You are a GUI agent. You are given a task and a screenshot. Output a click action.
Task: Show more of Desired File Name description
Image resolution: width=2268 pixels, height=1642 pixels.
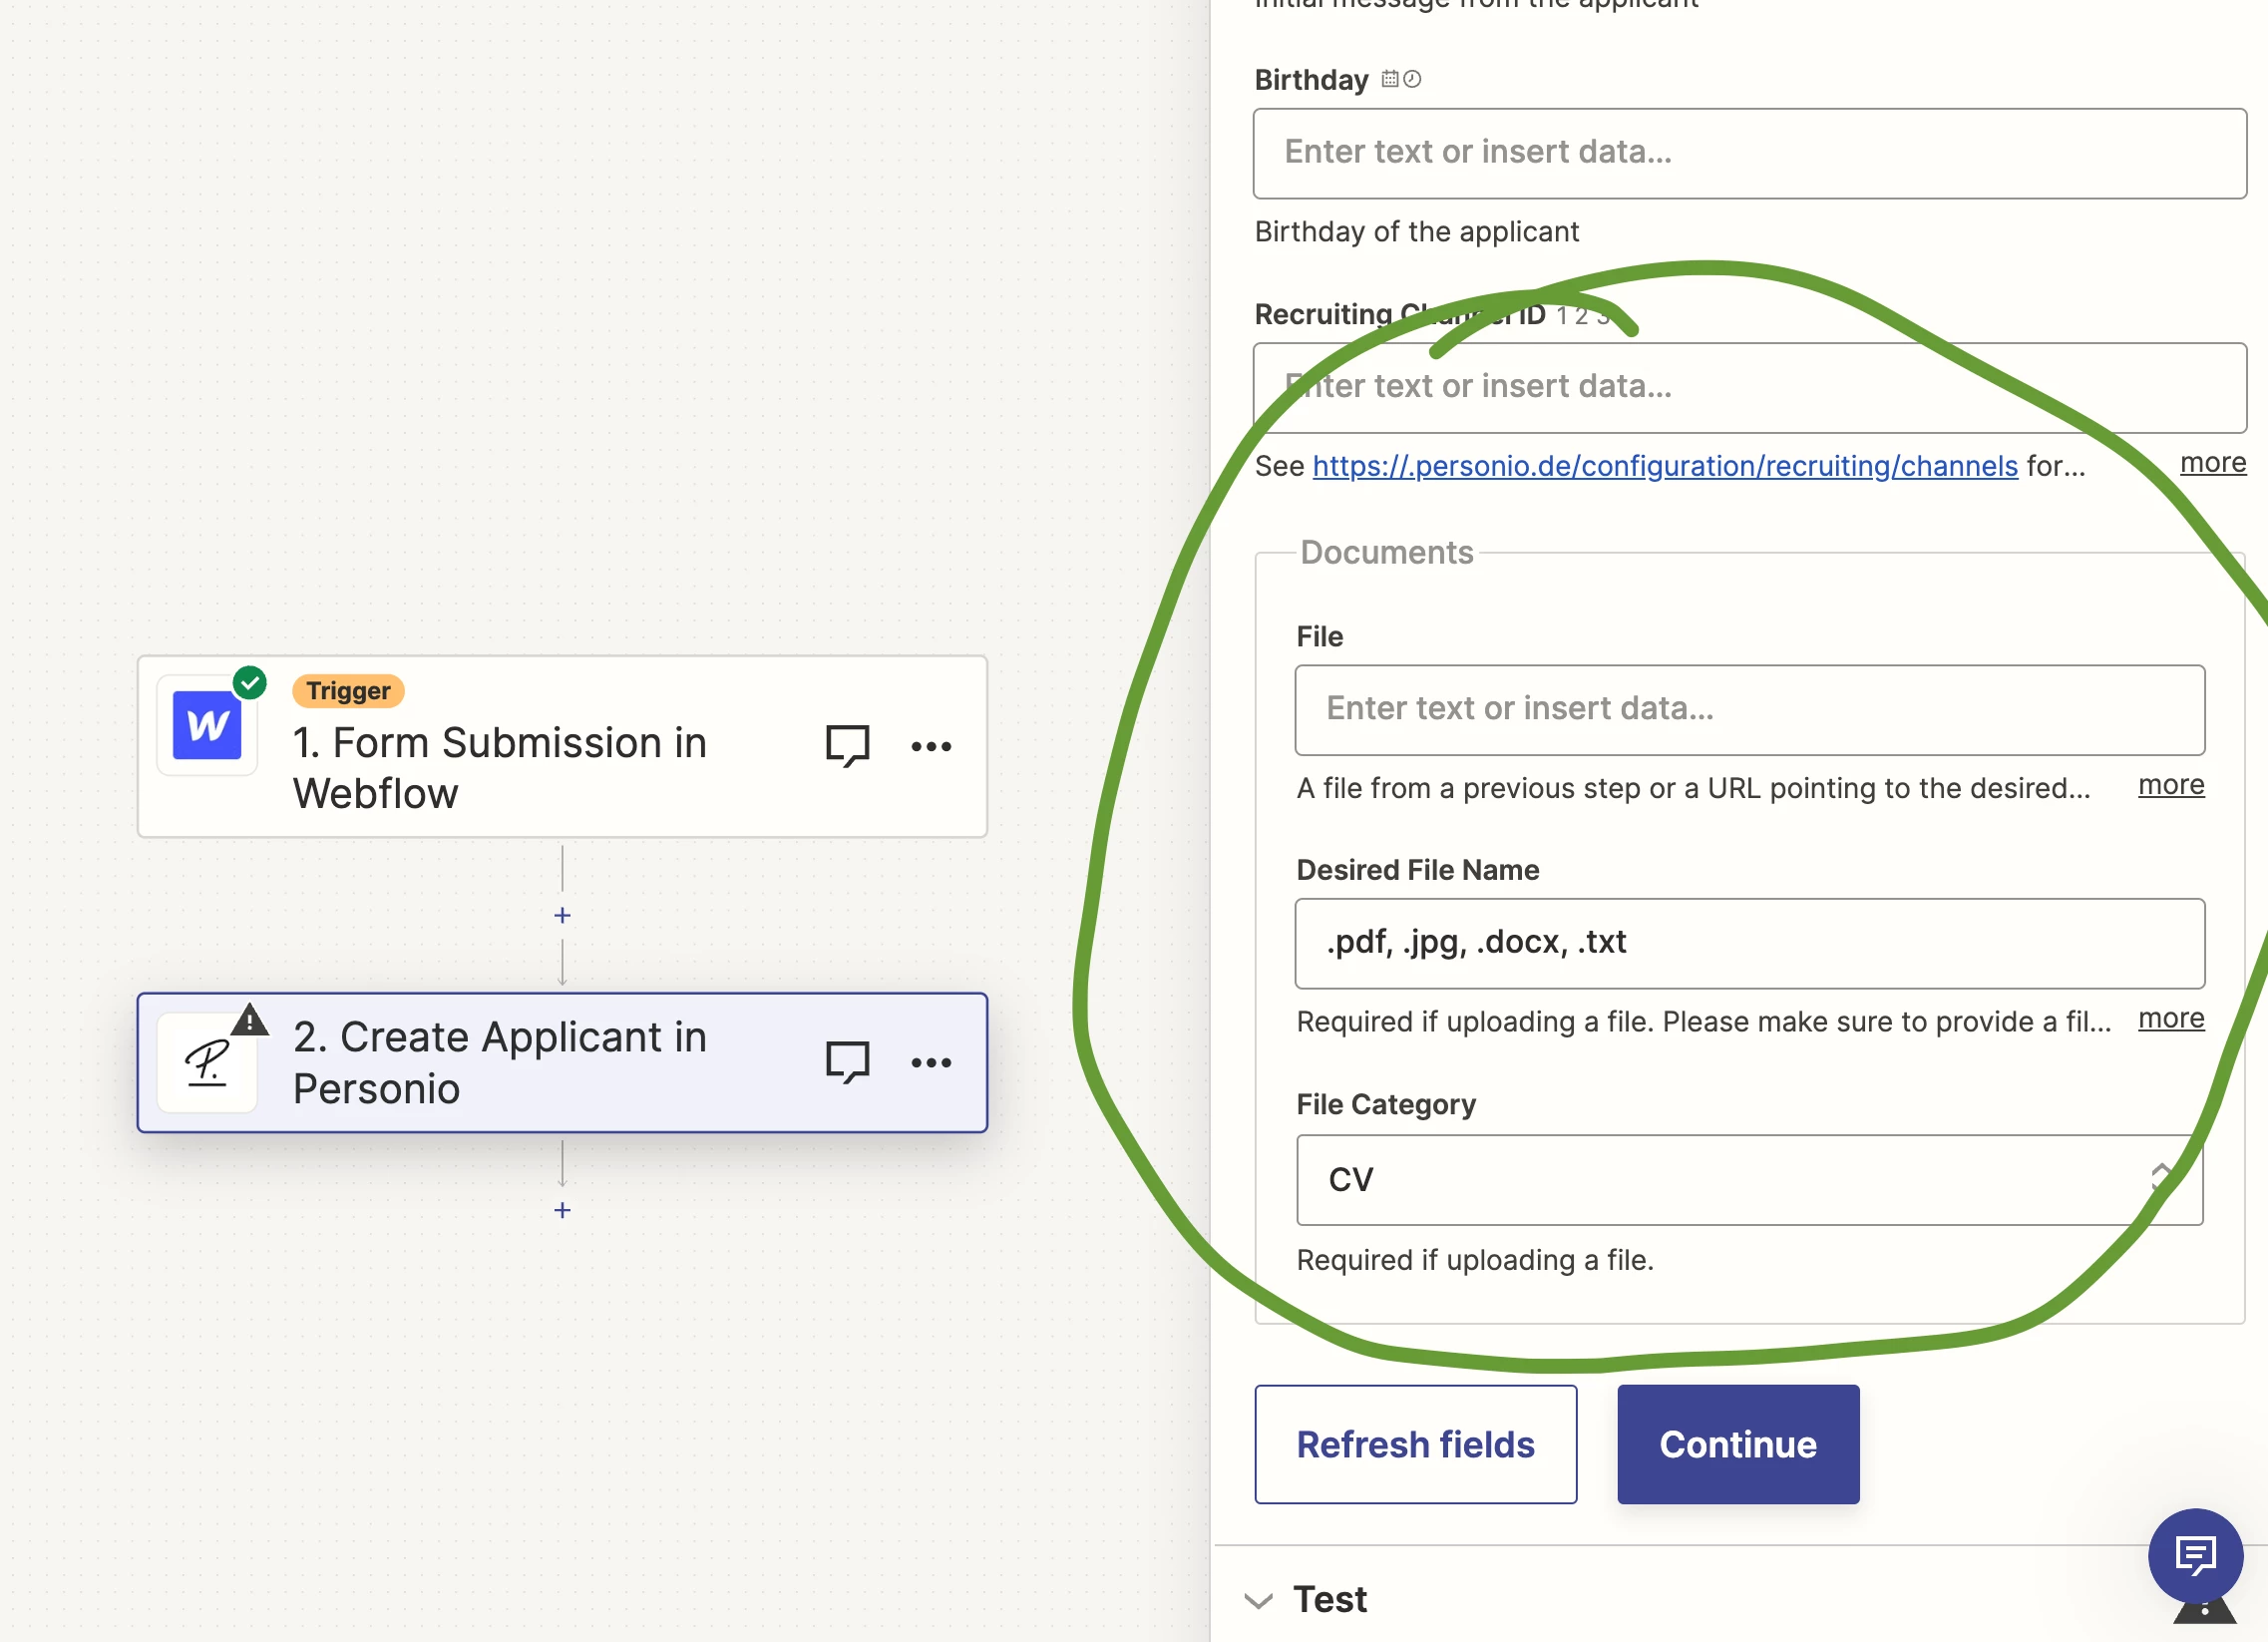2171,1018
